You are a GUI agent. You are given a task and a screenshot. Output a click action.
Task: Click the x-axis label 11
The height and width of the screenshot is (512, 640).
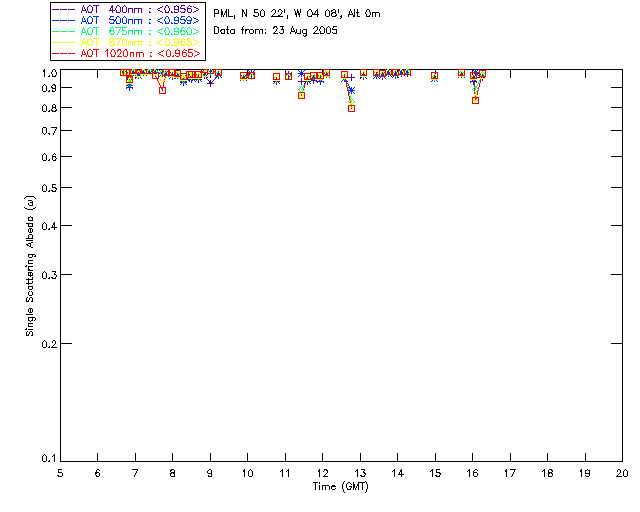coord(285,473)
